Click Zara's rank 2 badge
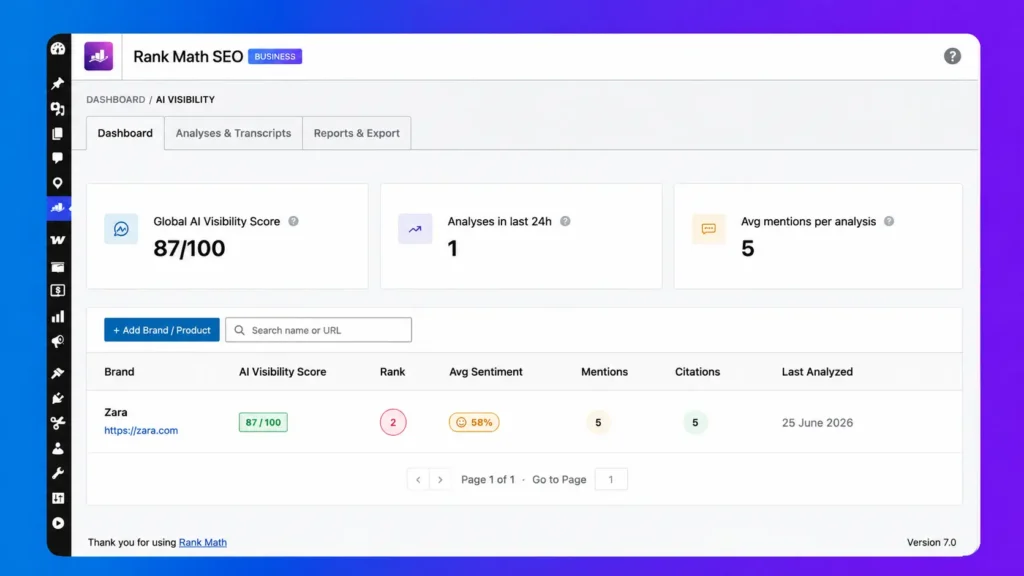1024x576 pixels. coord(393,423)
